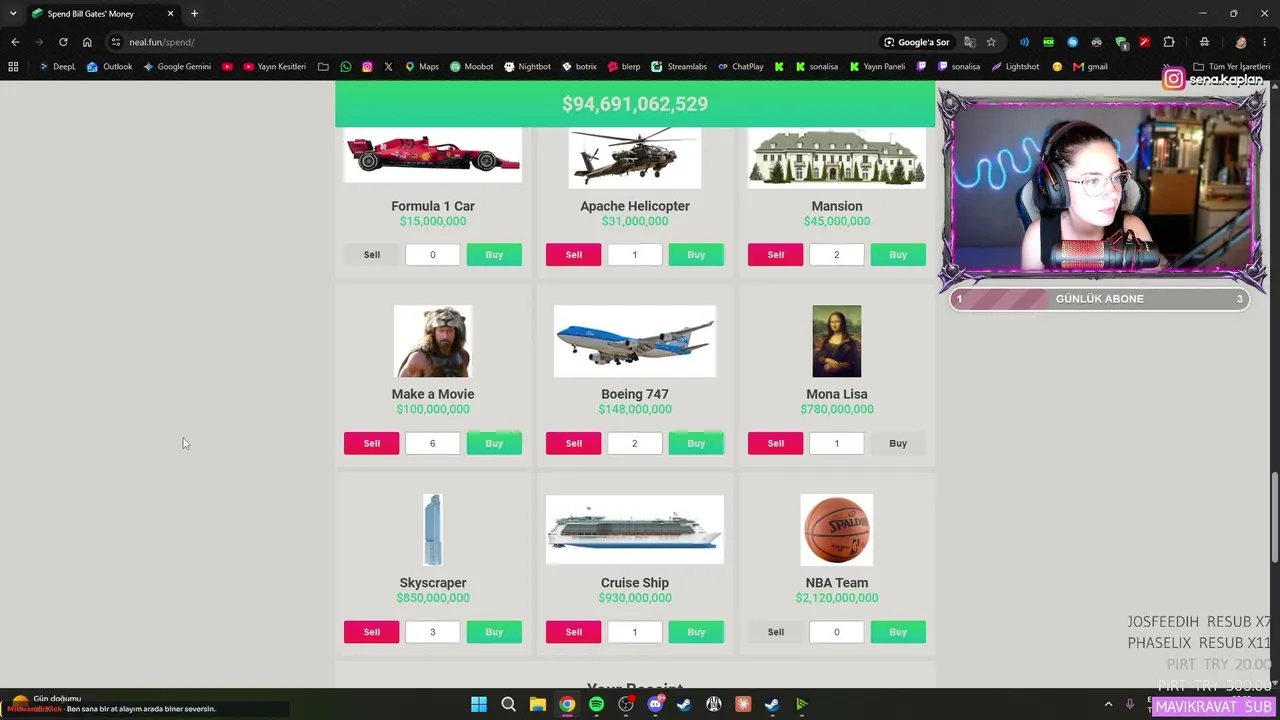Viewport: 1280px width, 720px height.
Task: Click the address bar URL field
Action: click(500, 42)
